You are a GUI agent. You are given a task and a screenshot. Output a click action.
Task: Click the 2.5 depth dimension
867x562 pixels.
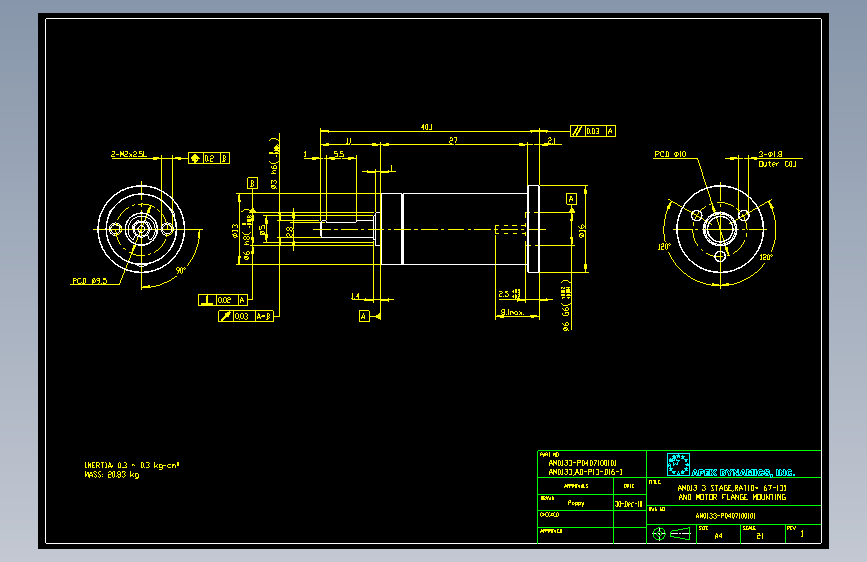pyautogui.click(x=509, y=294)
